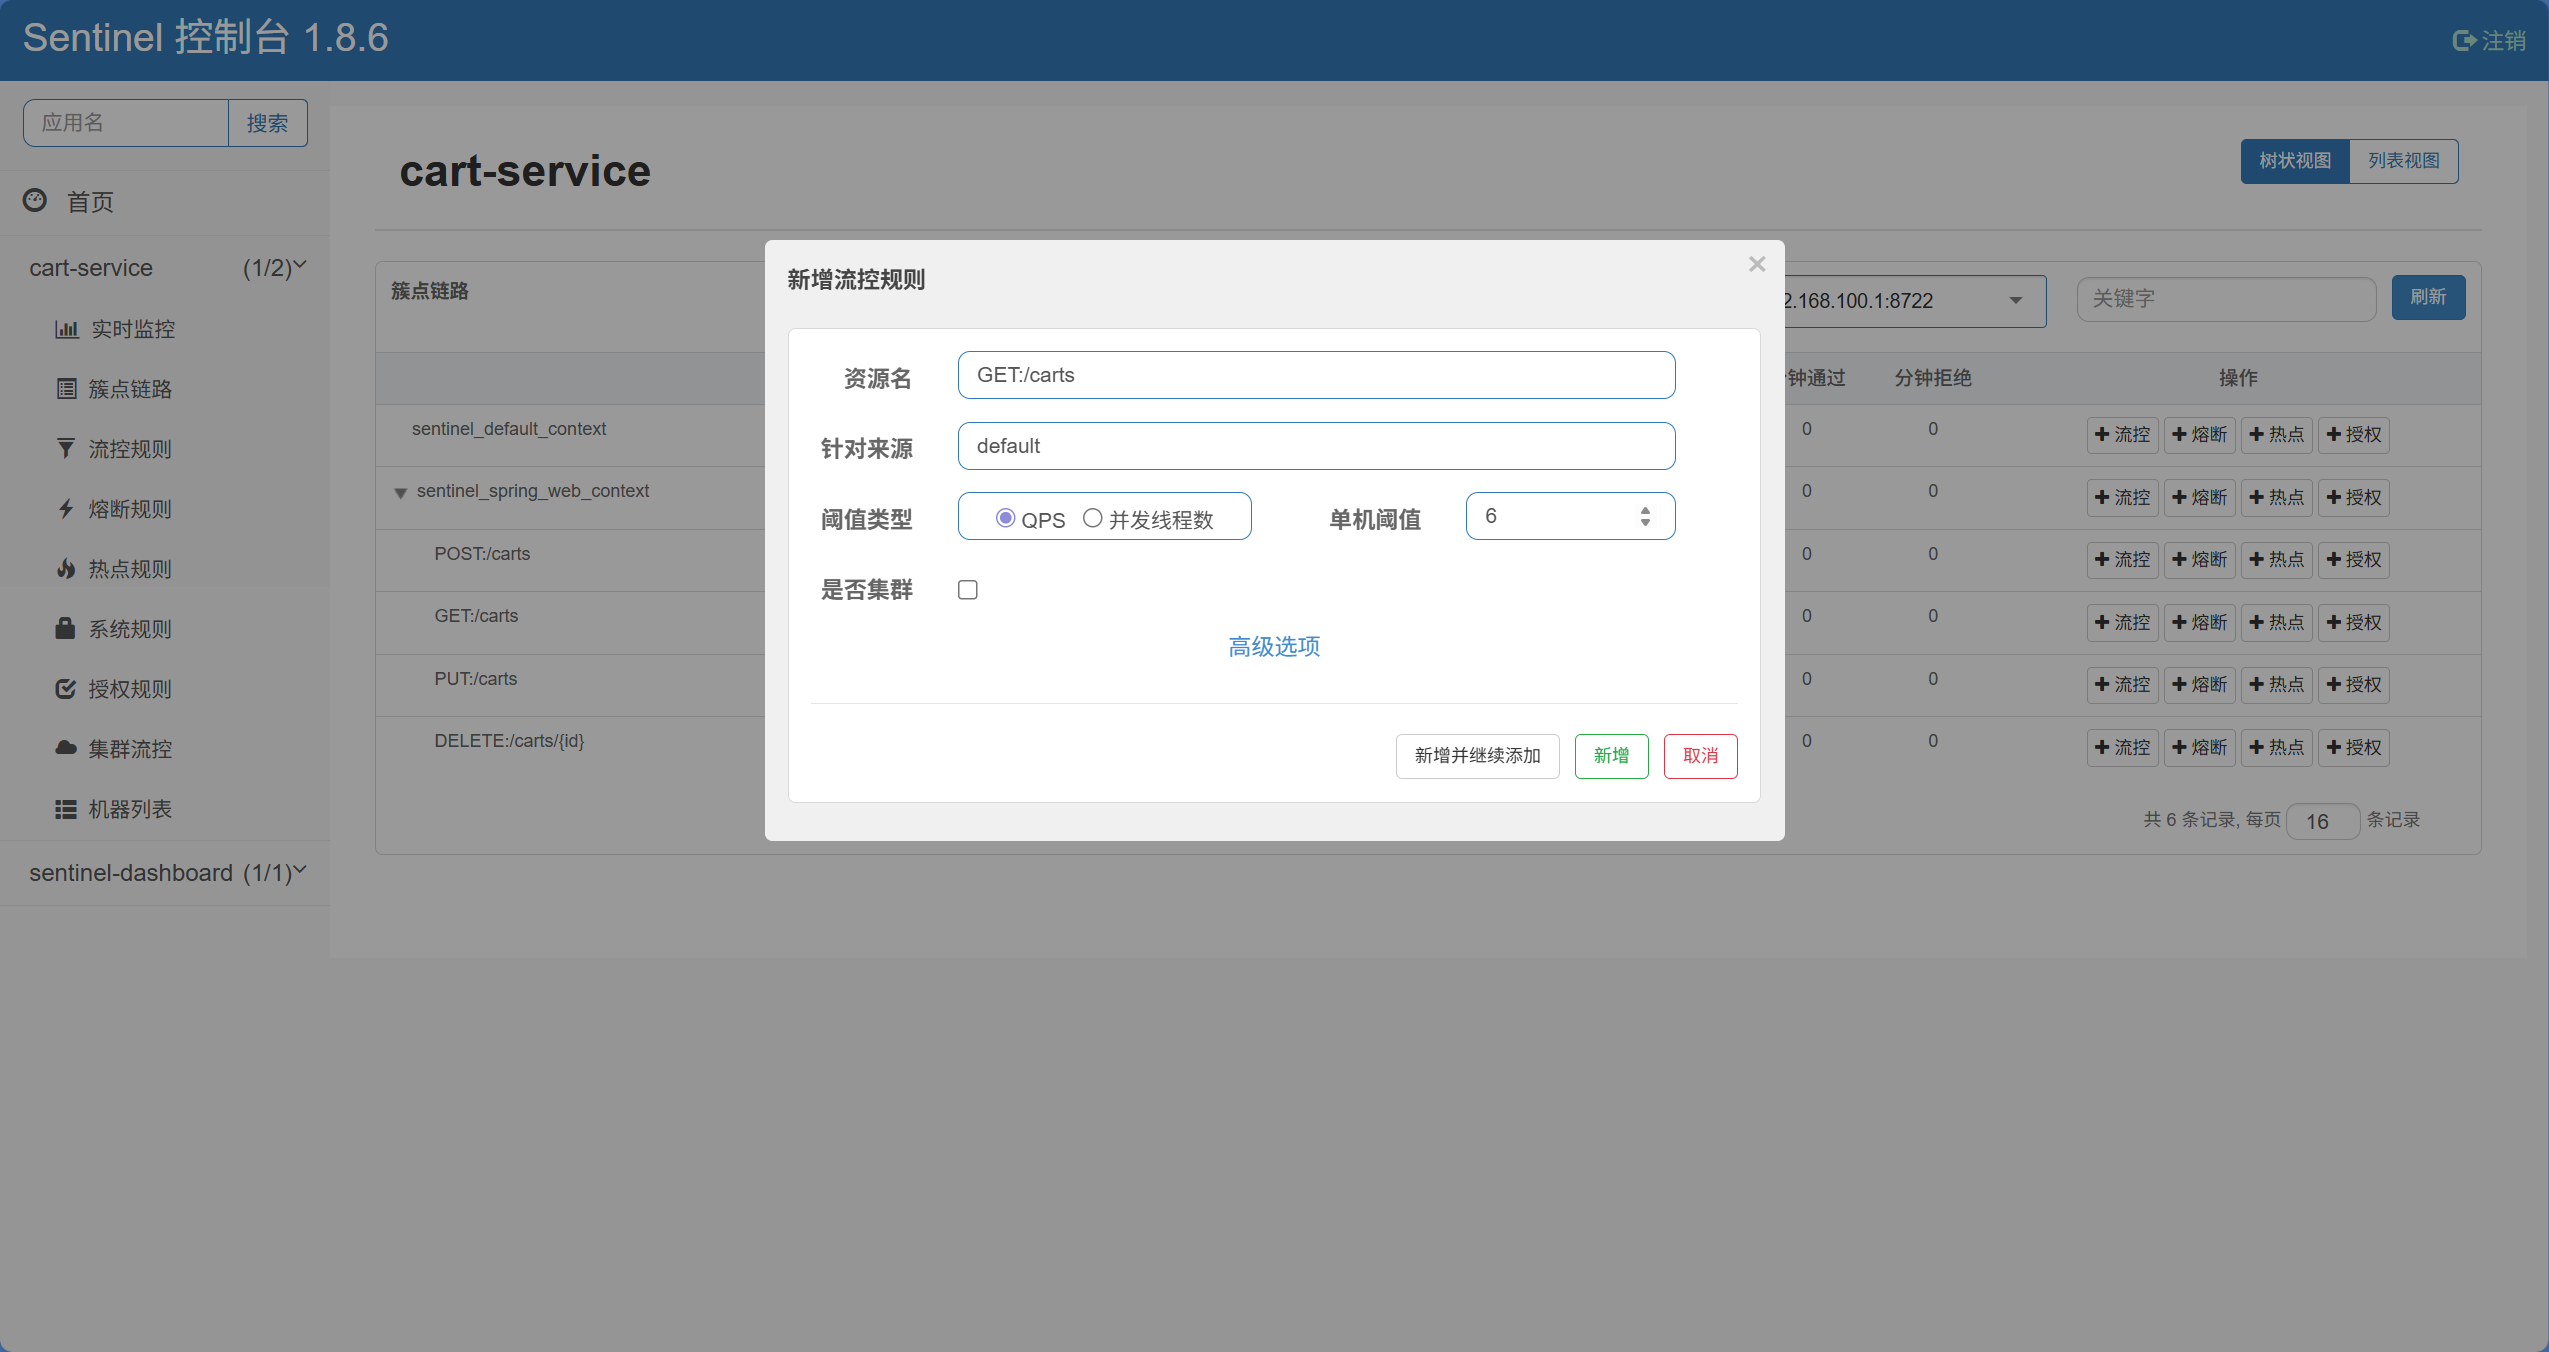Viewport: 2549px width, 1352px height.
Task: Click the flow control rules funnel icon
Action: point(66,449)
